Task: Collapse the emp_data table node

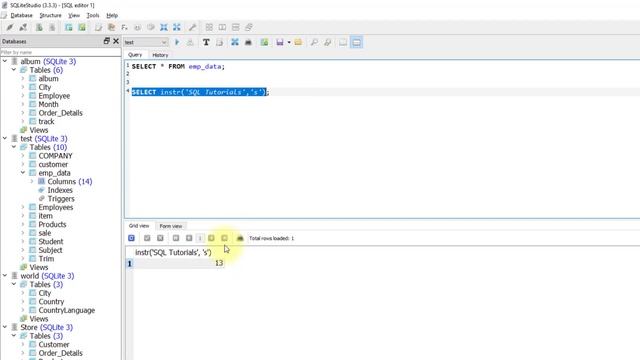Action: (x=23, y=173)
